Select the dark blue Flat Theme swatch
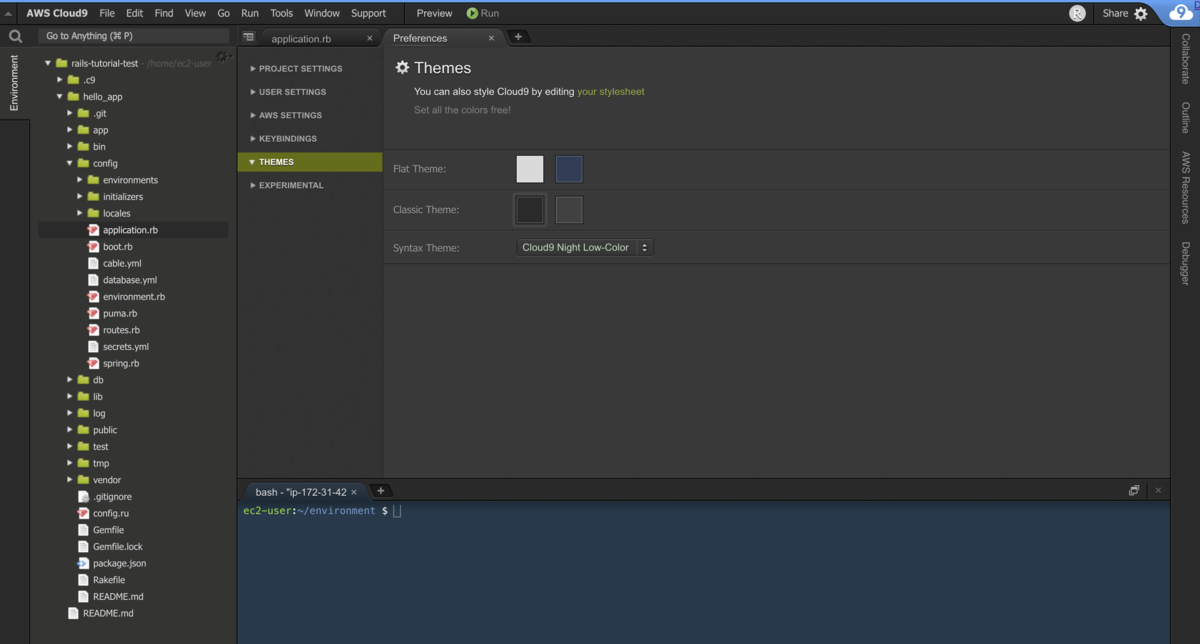The image size is (1200, 644). coord(569,169)
